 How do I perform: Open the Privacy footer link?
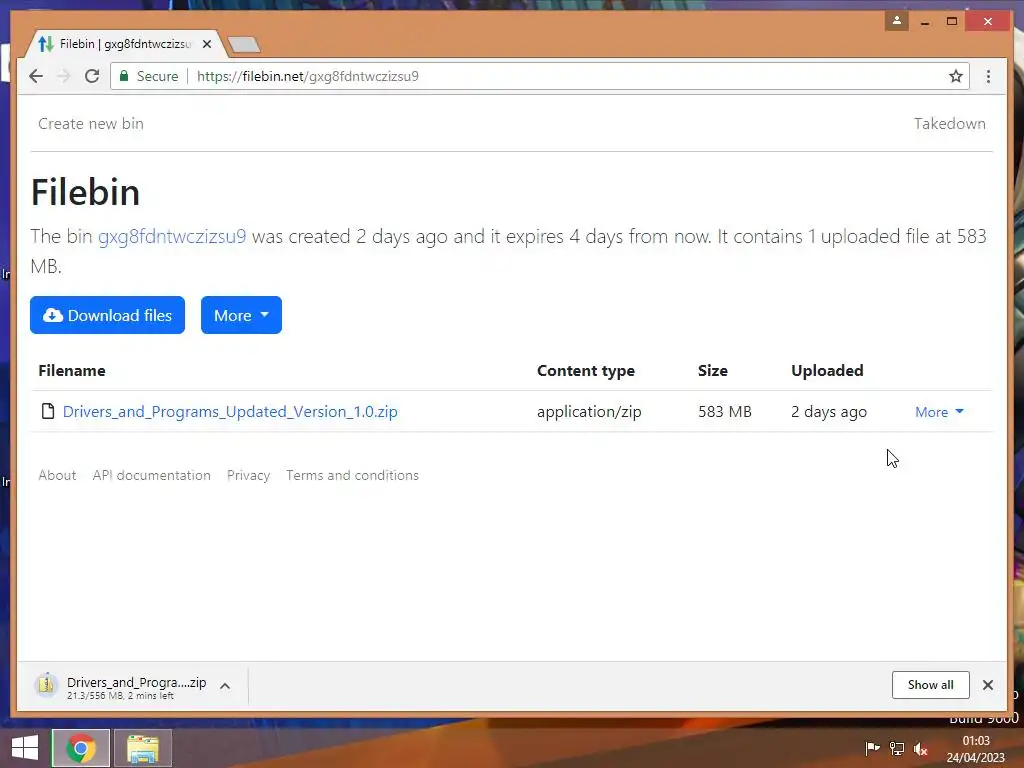point(248,475)
